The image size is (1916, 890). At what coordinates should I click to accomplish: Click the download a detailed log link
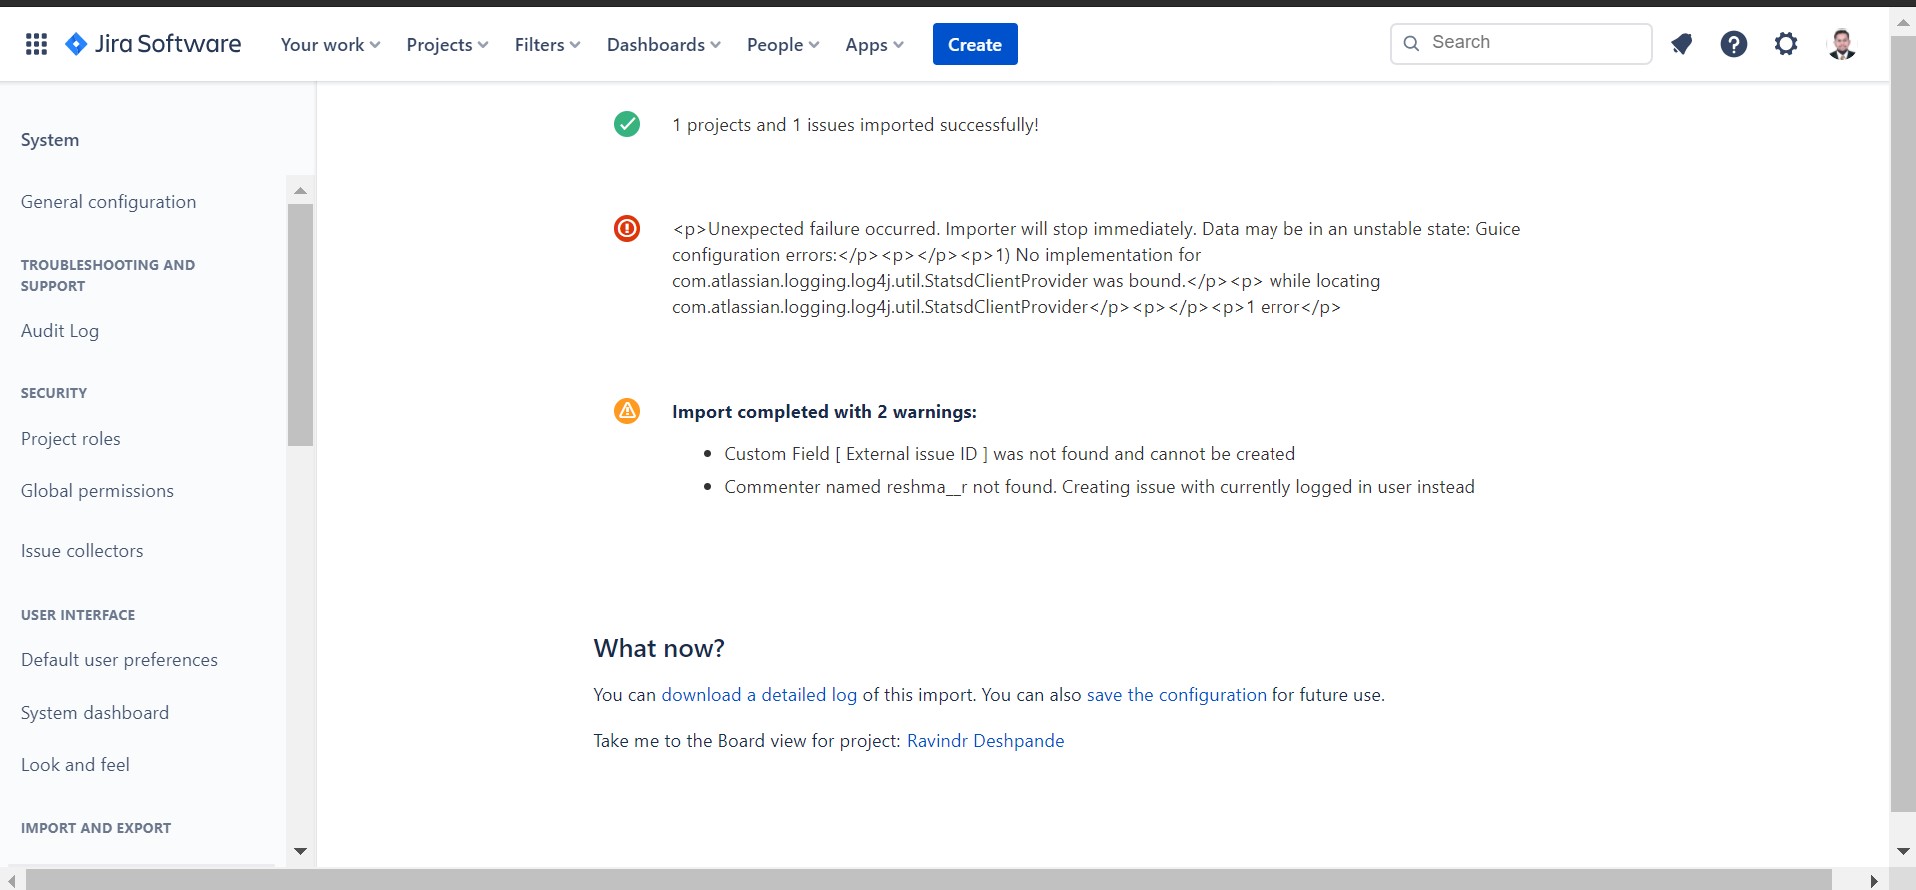759,695
